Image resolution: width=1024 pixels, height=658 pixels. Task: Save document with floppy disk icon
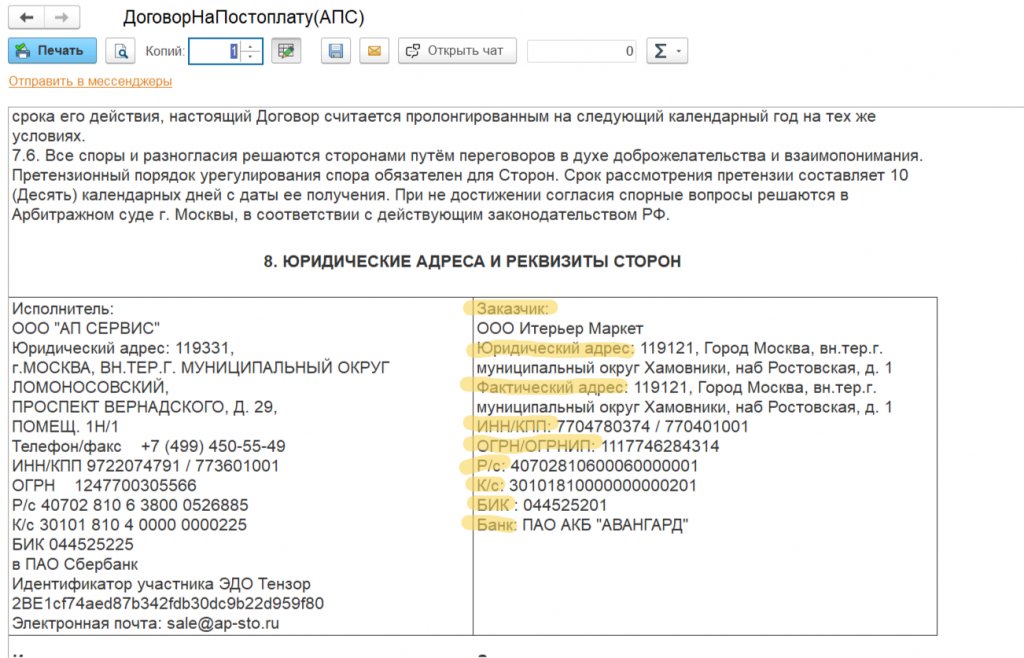pos(336,51)
